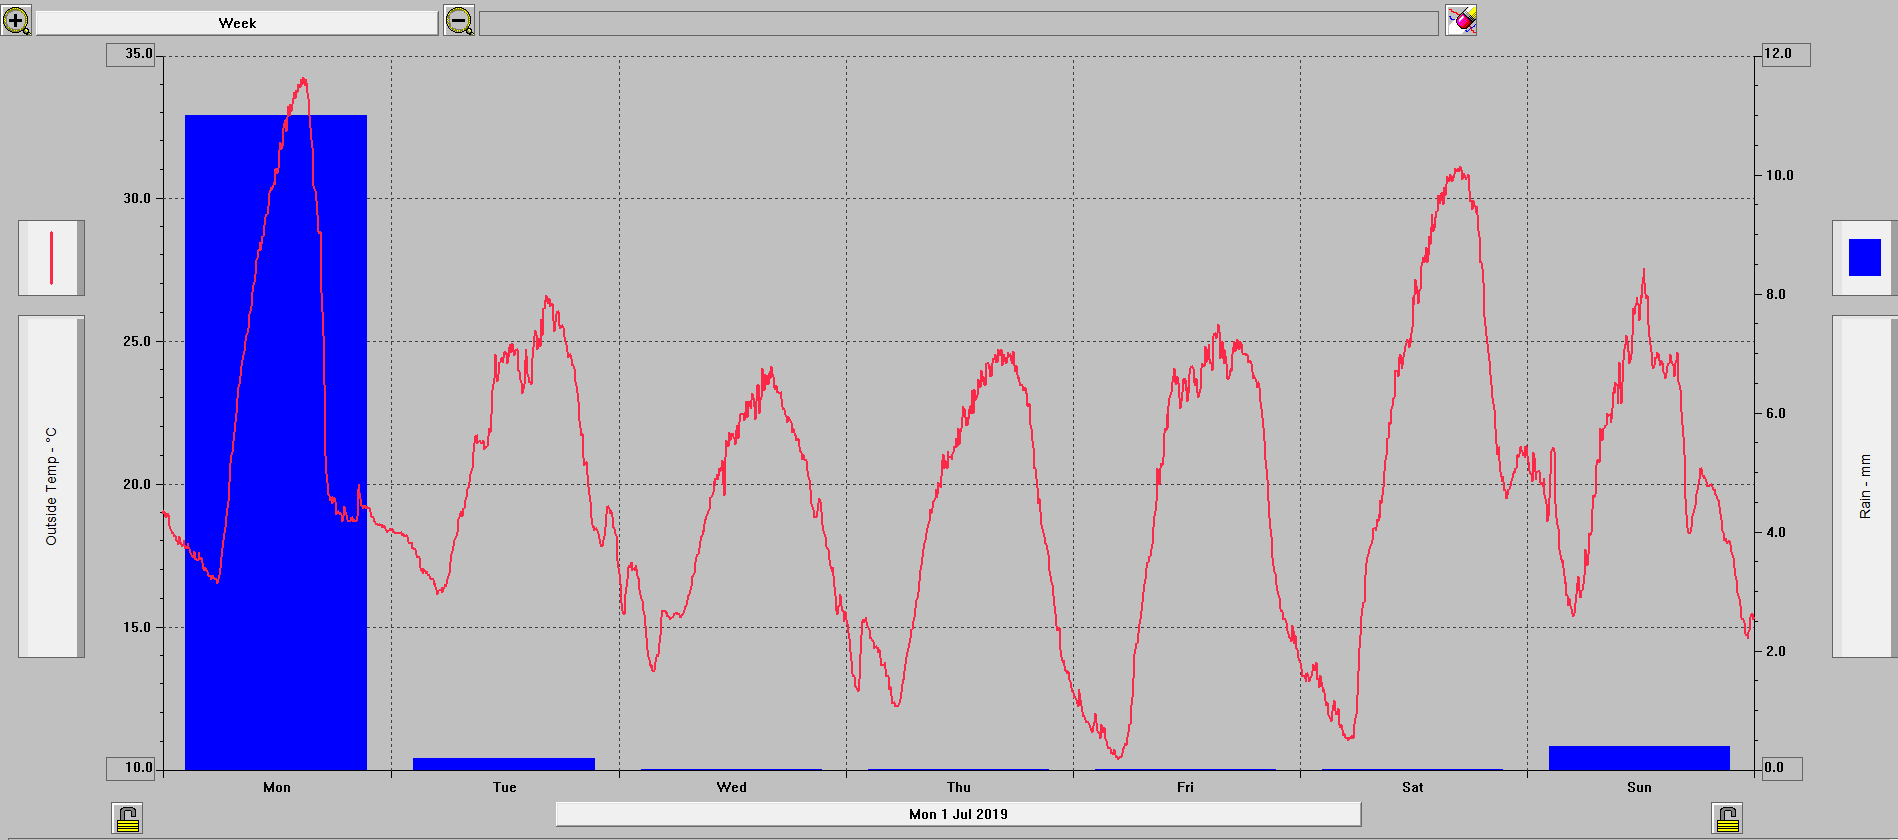Image resolution: width=1898 pixels, height=840 pixels.
Task: Click the red line style swatch
Action: point(51,258)
